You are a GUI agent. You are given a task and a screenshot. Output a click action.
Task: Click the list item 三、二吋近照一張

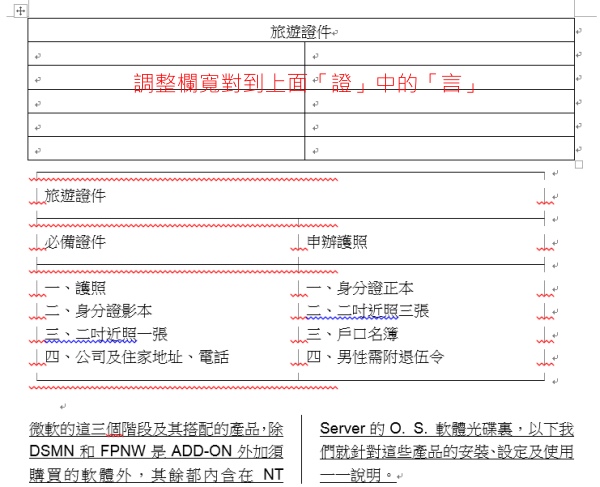click(x=106, y=334)
